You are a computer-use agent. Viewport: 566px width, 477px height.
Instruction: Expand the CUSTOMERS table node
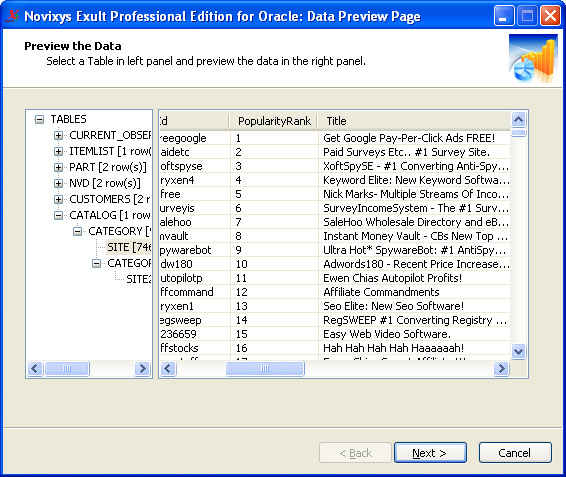pos(58,199)
